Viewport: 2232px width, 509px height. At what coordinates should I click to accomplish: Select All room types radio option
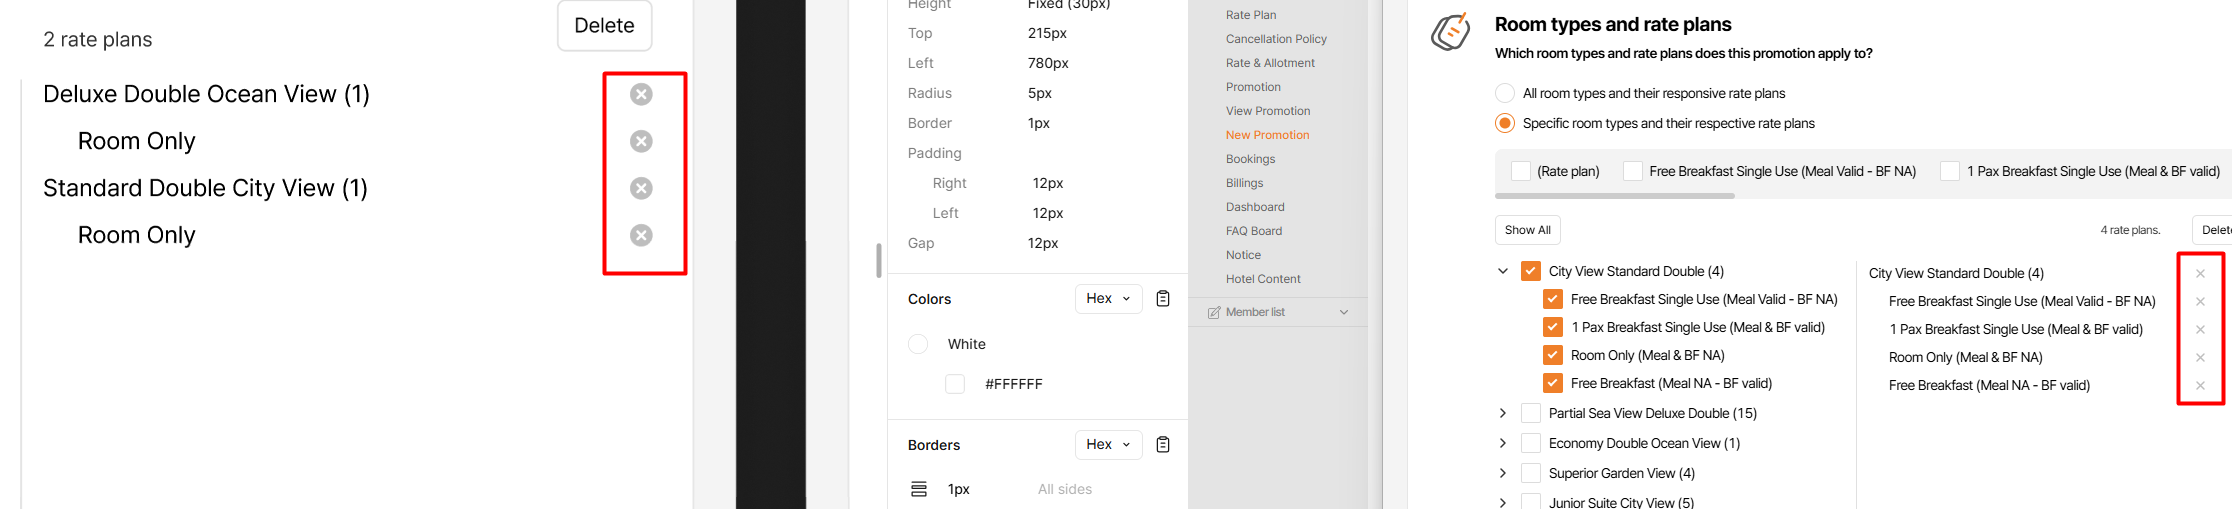(x=1505, y=93)
